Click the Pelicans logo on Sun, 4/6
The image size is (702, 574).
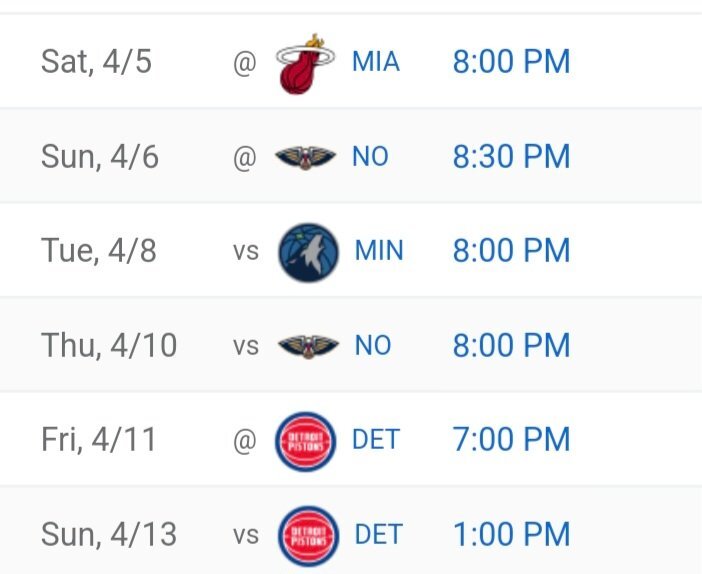coord(306,157)
